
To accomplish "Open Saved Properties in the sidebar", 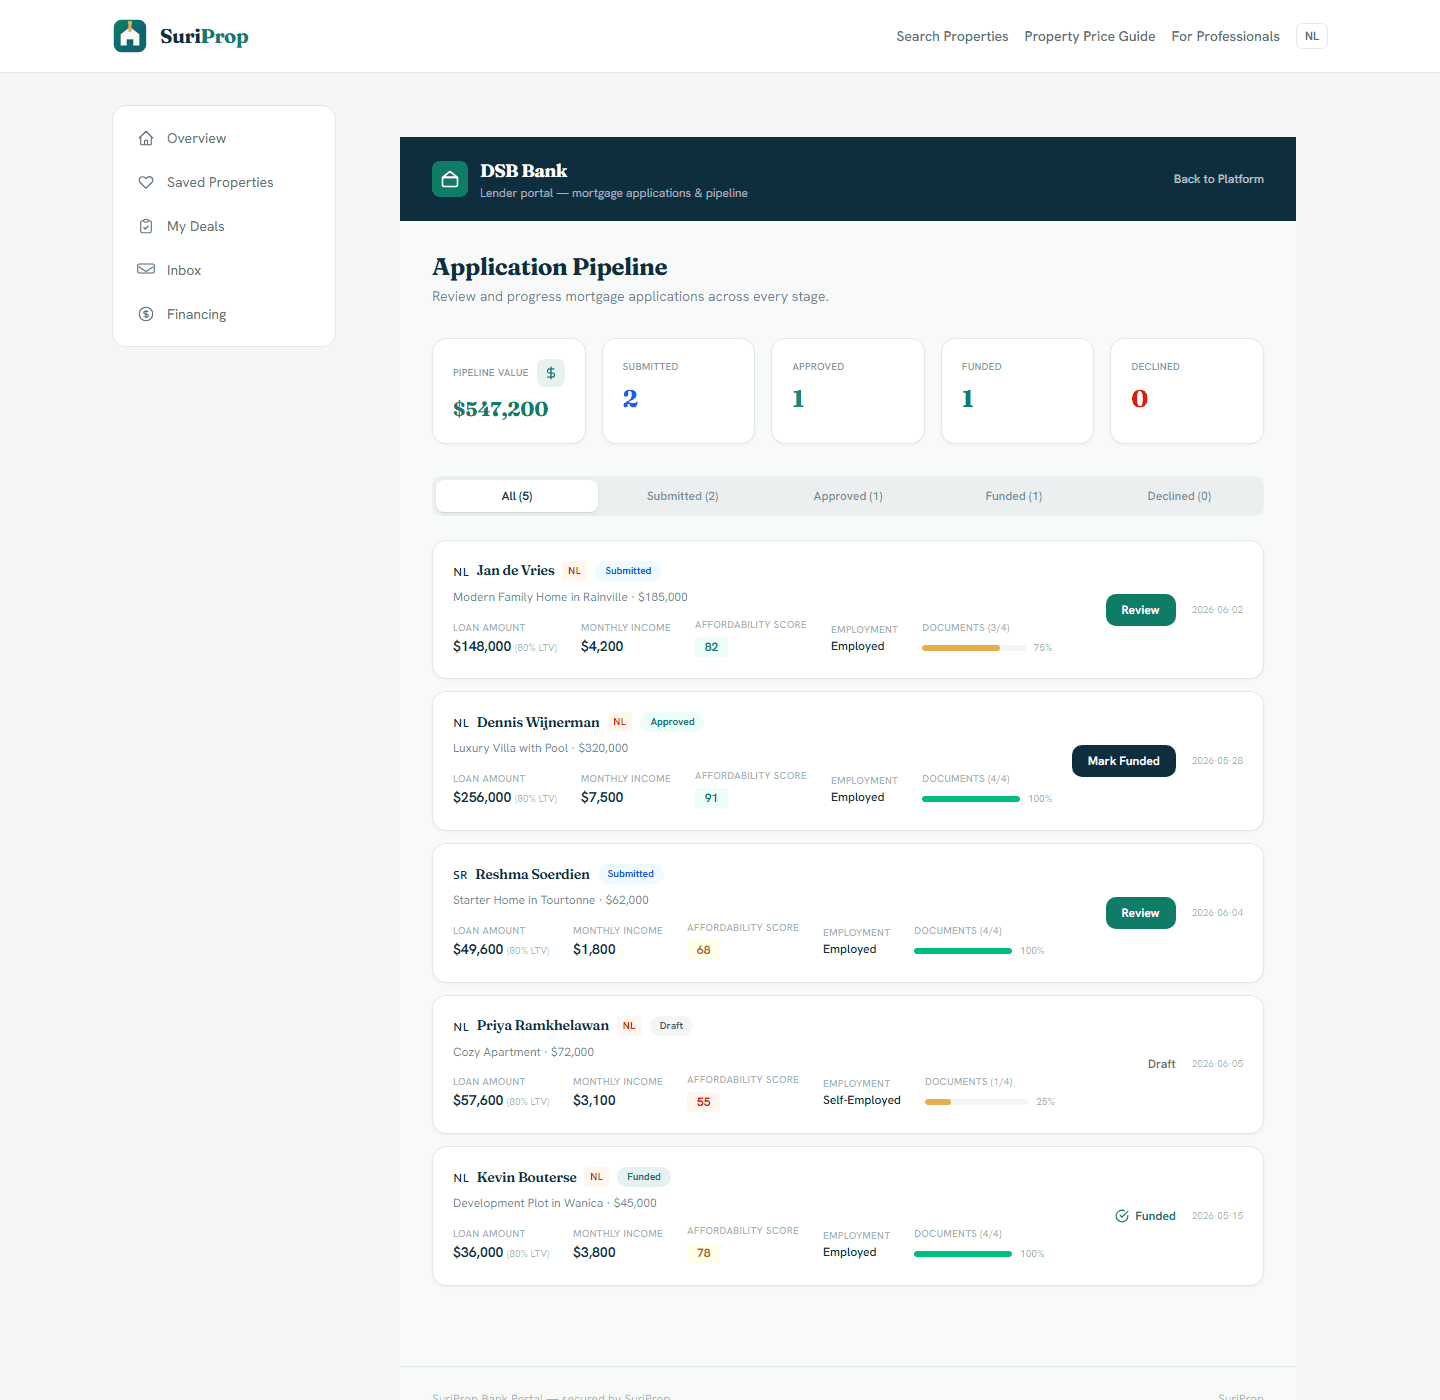I will pos(224,182).
